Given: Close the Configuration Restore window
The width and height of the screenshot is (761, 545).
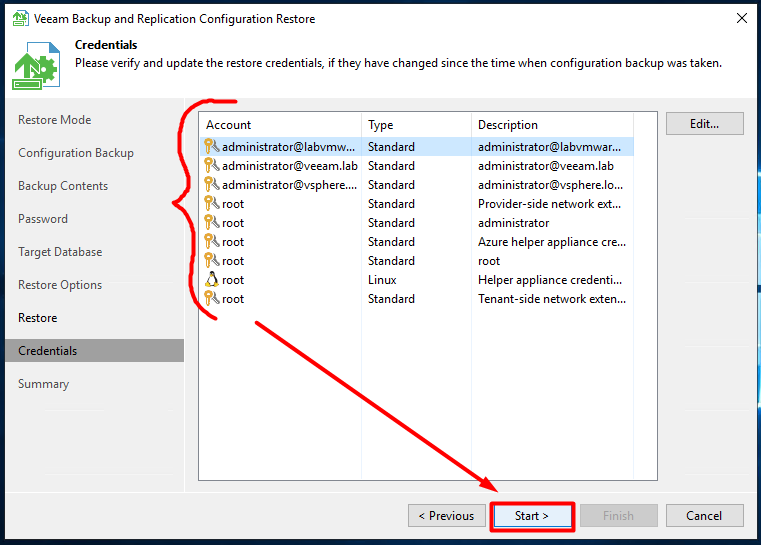Looking at the screenshot, I should 742,18.
